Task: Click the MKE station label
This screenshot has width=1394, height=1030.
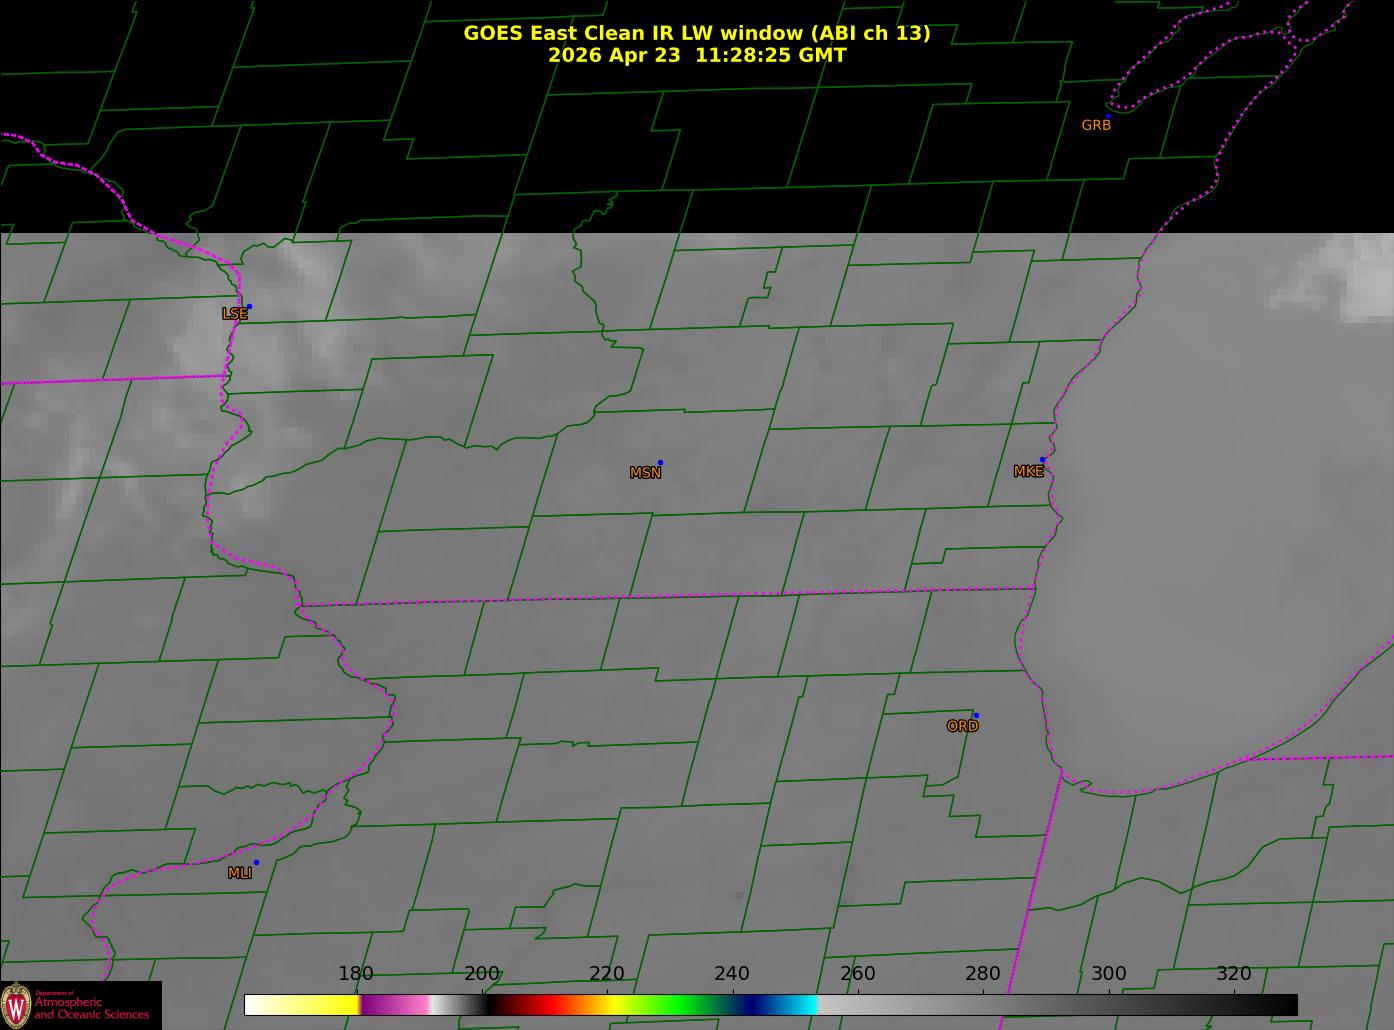Action: 1028,471
